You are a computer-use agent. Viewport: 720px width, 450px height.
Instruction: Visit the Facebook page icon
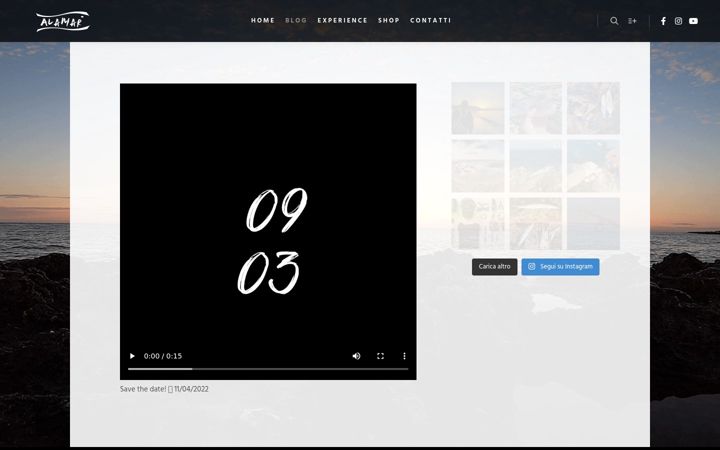point(663,21)
